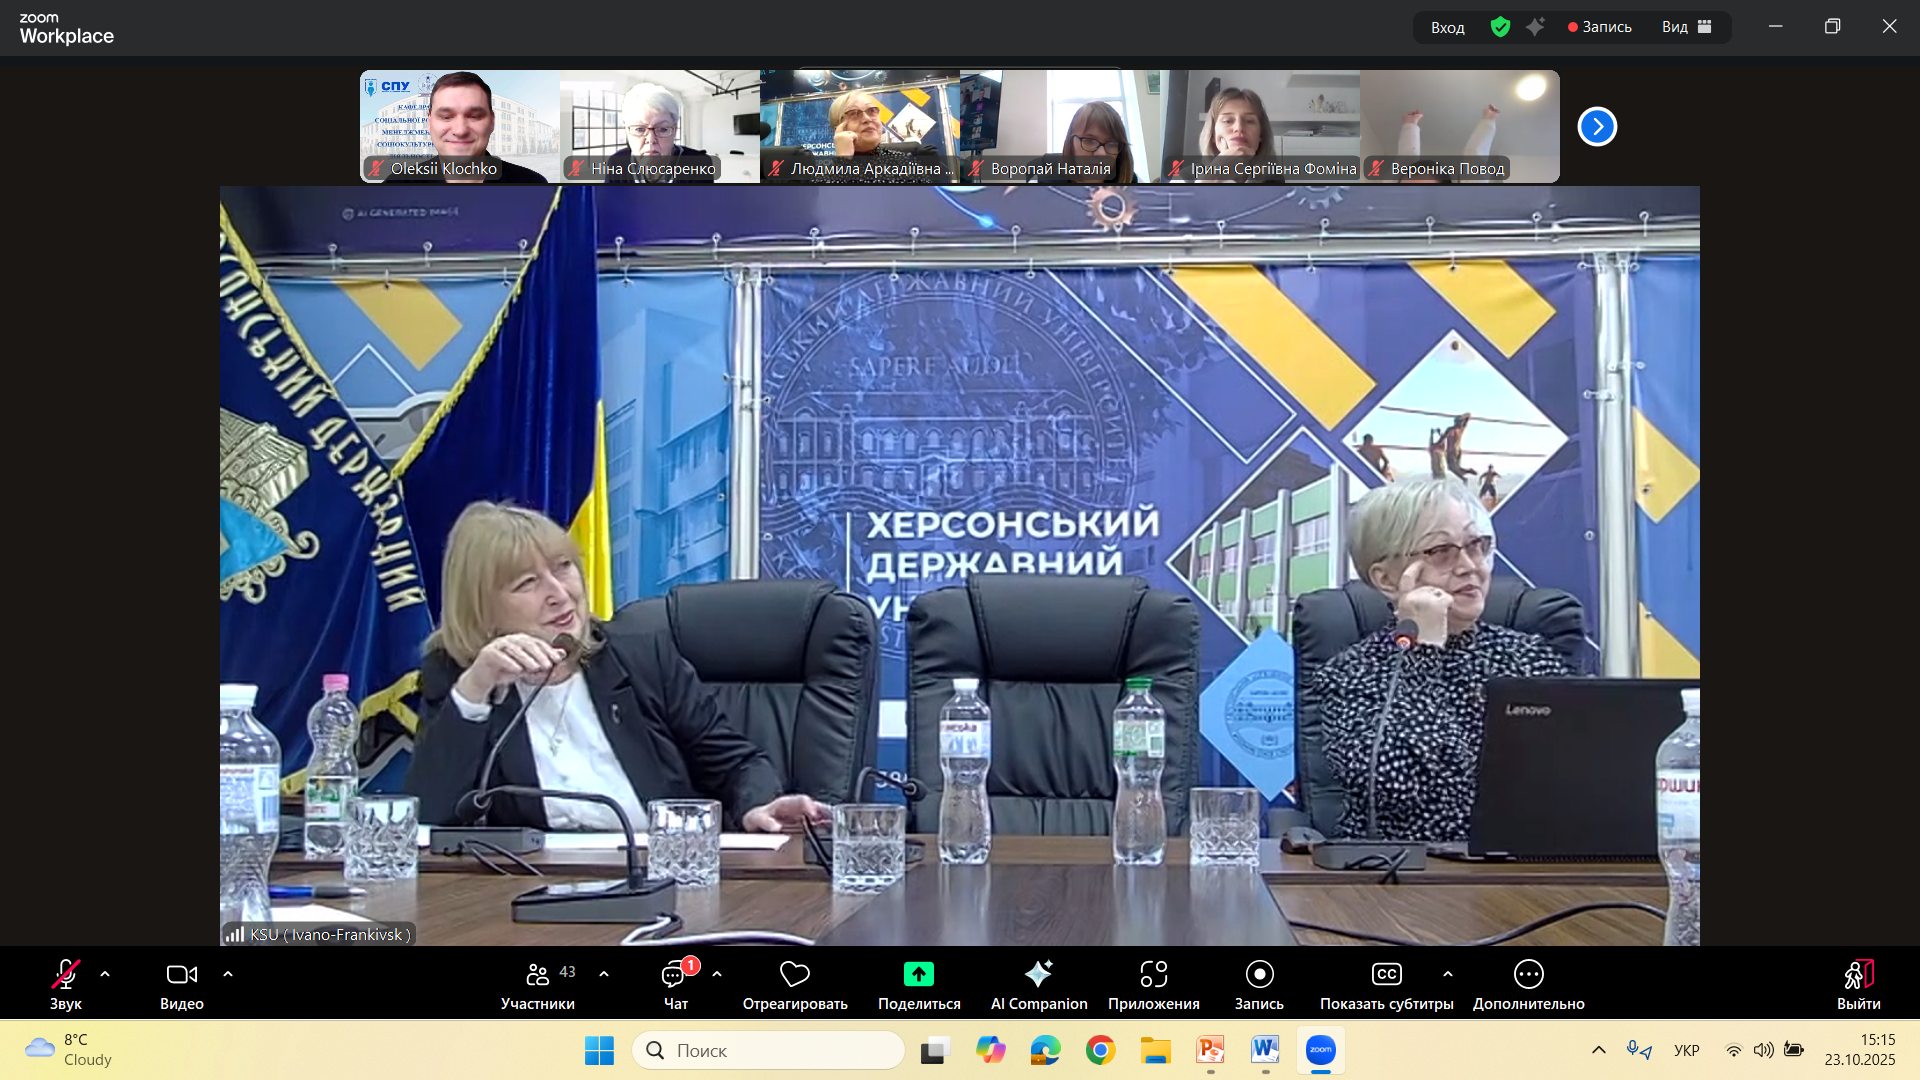Image resolution: width=1920 pixels, height=1080 pixels.
Task: Click green Поделиться share screen icon
Action: coord(918,974)
